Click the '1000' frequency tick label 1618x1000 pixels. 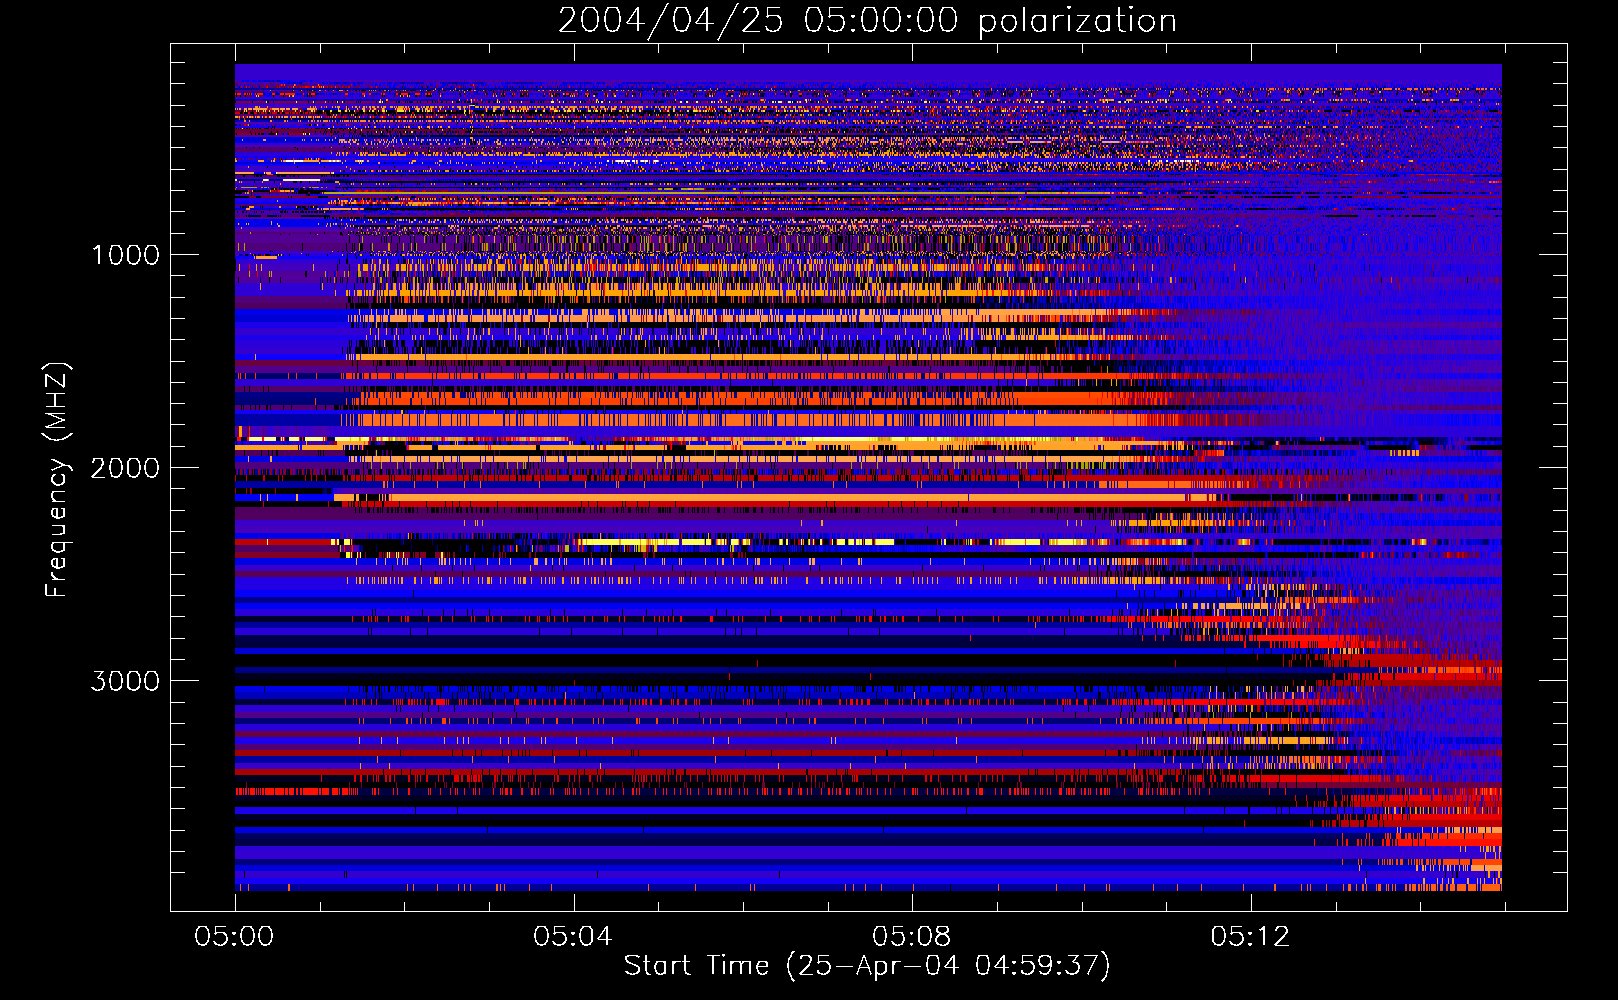coord(126,255)
